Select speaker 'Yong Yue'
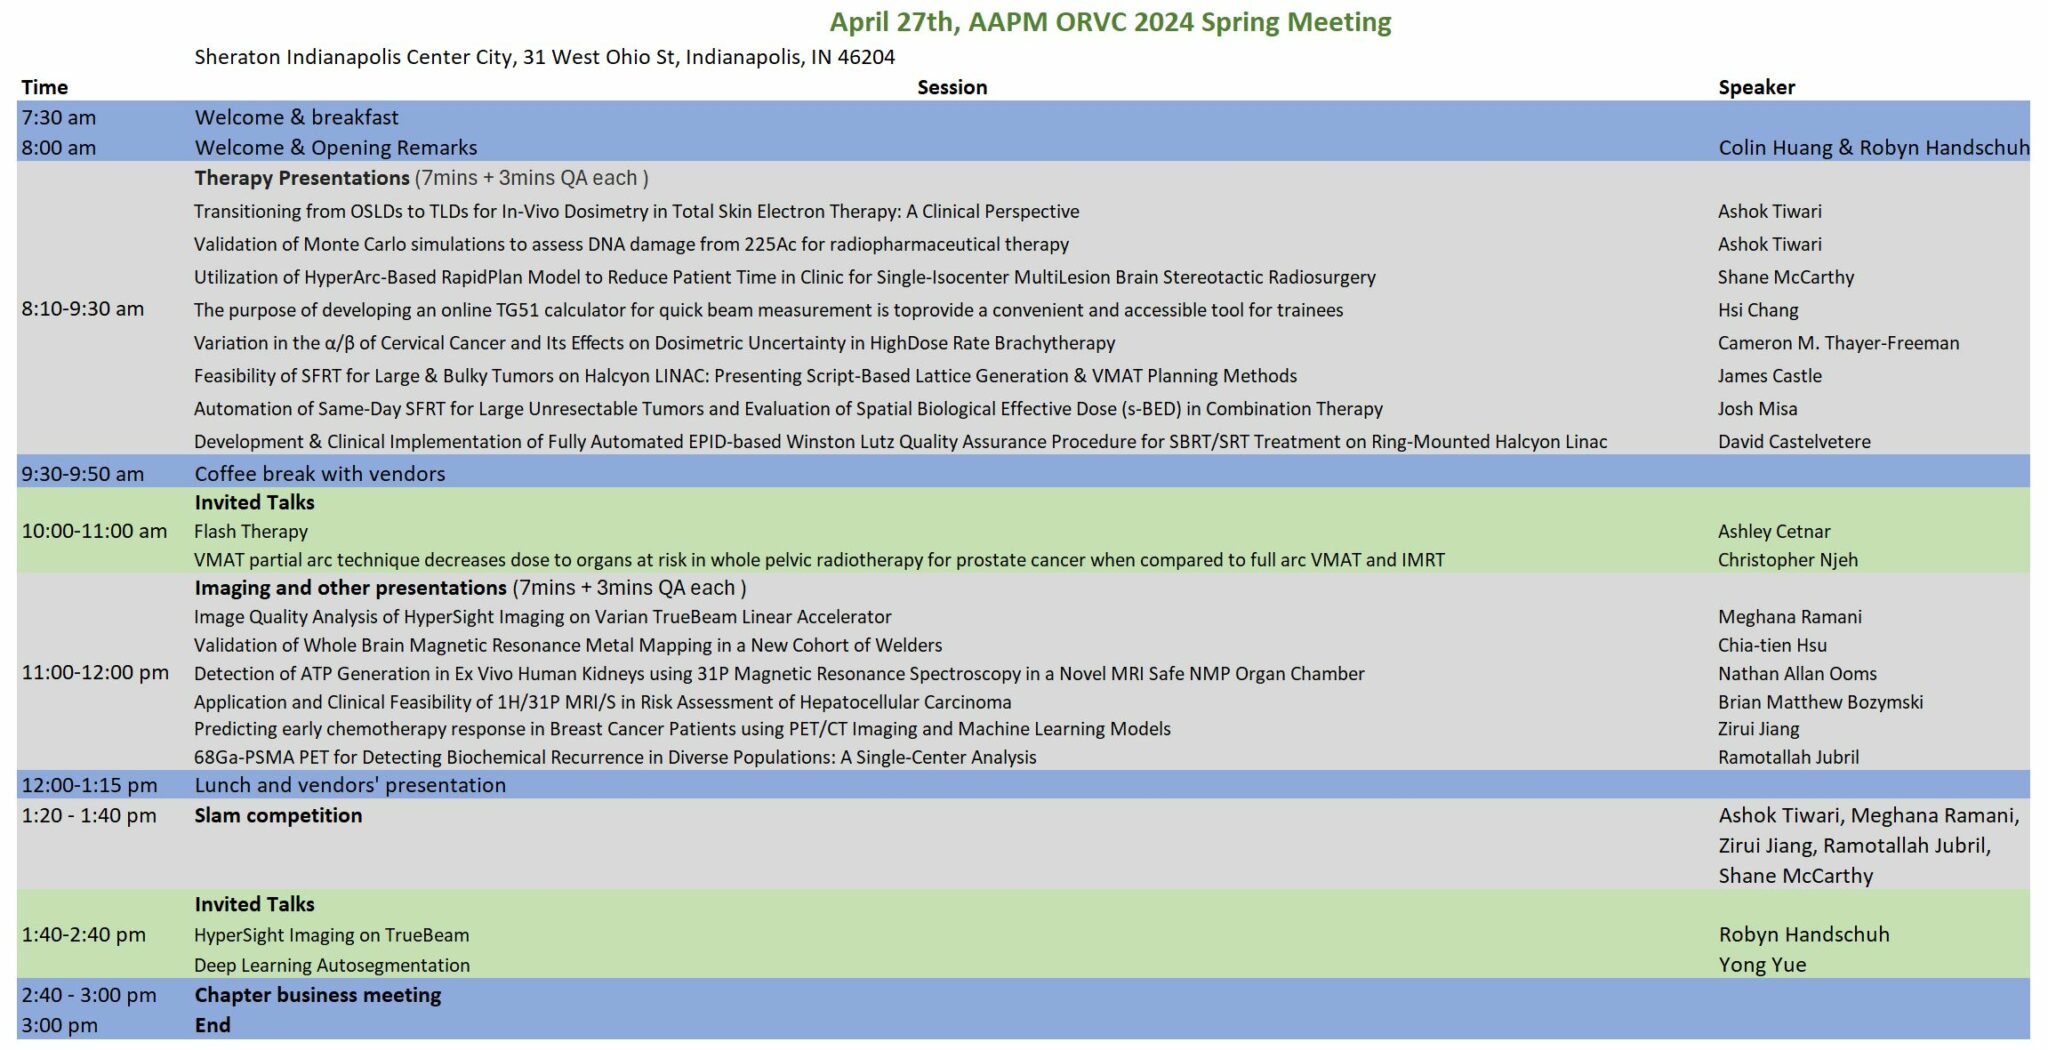 (x=1762, y=965)
